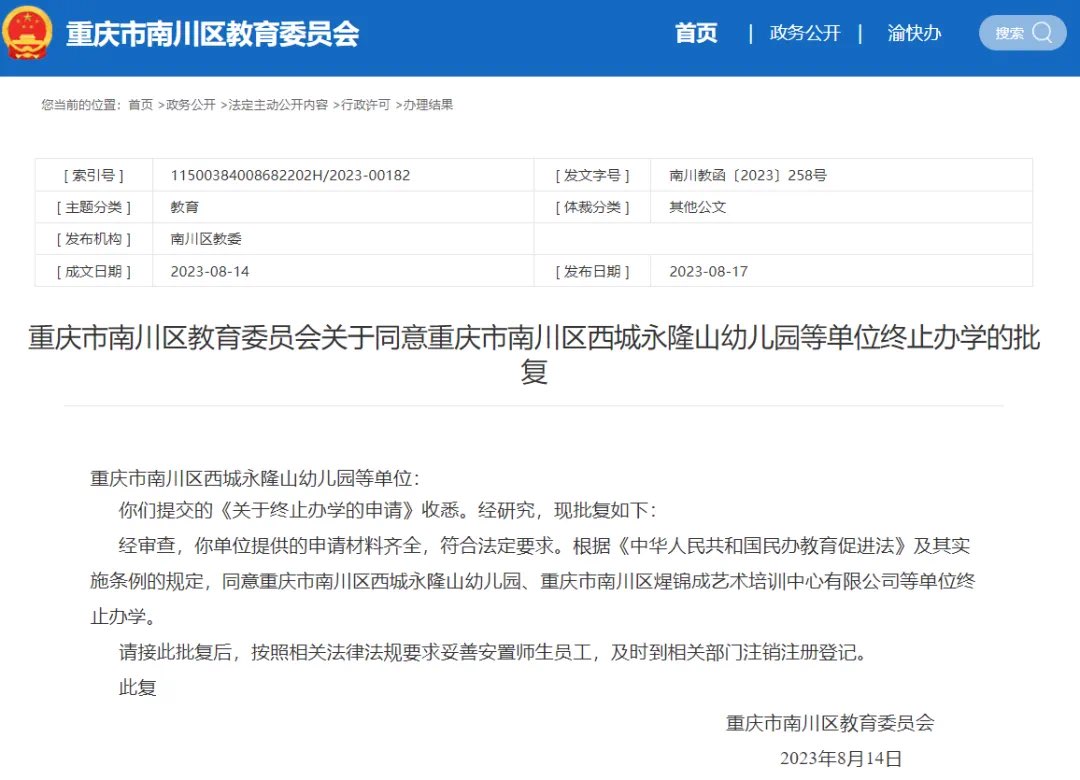Click 您当前的位置 breadcrumb label
This screenshot has width=1080, height=780.
coord(81,105)
